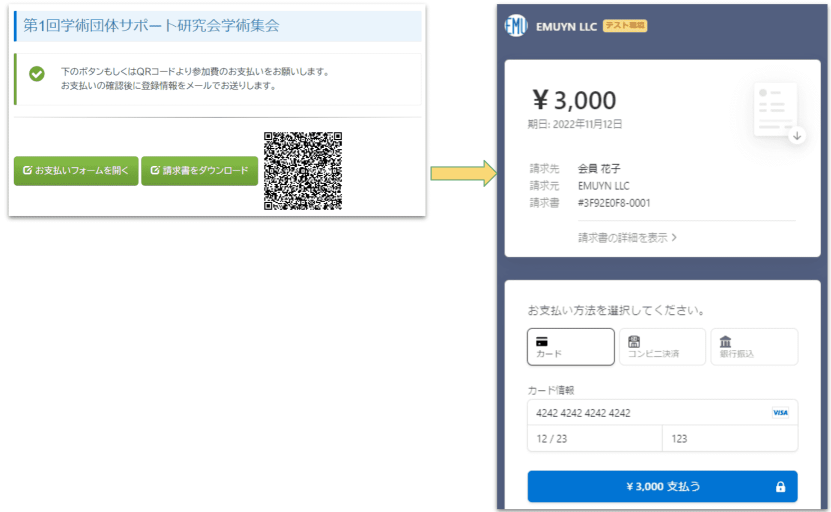Select the 銀行振込 payment tab

point(754,347)
